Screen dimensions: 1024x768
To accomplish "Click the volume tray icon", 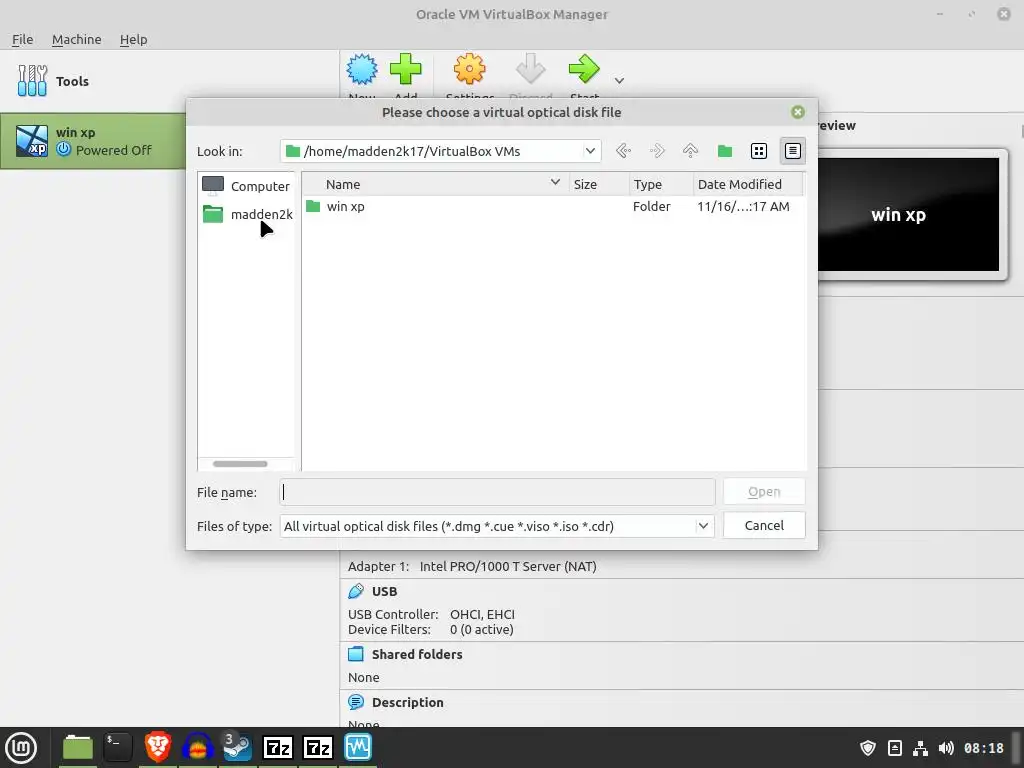I will (x=946, y=748).
